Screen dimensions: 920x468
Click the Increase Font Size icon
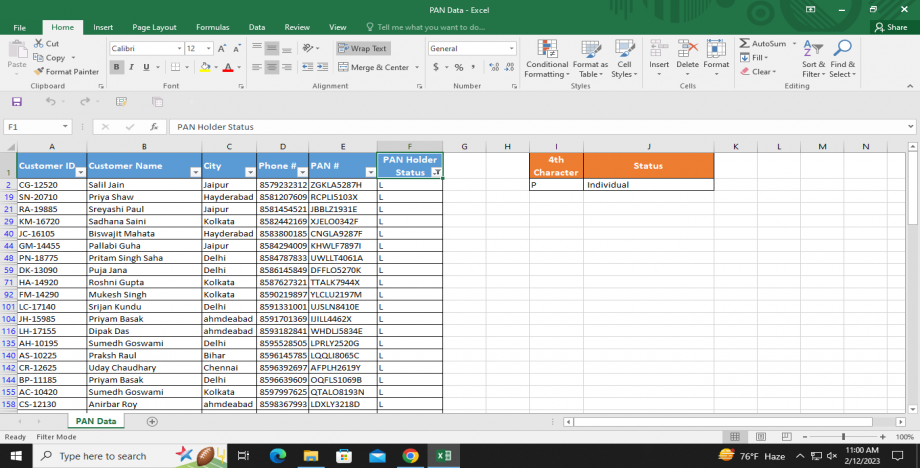coord(223,48)
